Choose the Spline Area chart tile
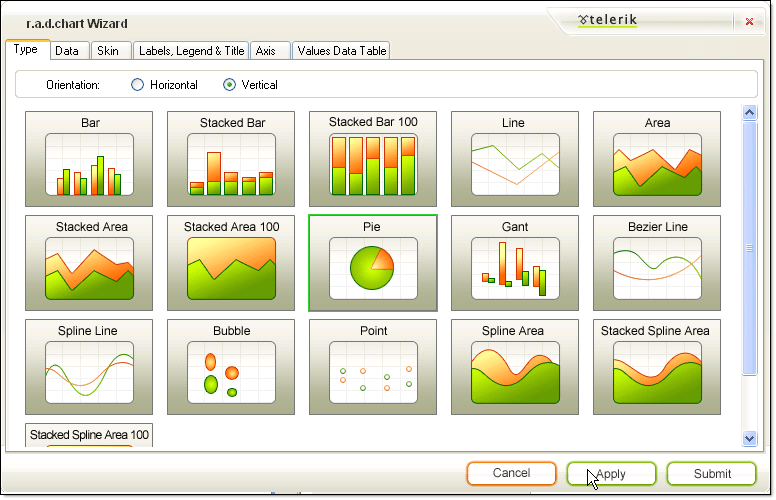776x500 pixels. coord(515,367)
